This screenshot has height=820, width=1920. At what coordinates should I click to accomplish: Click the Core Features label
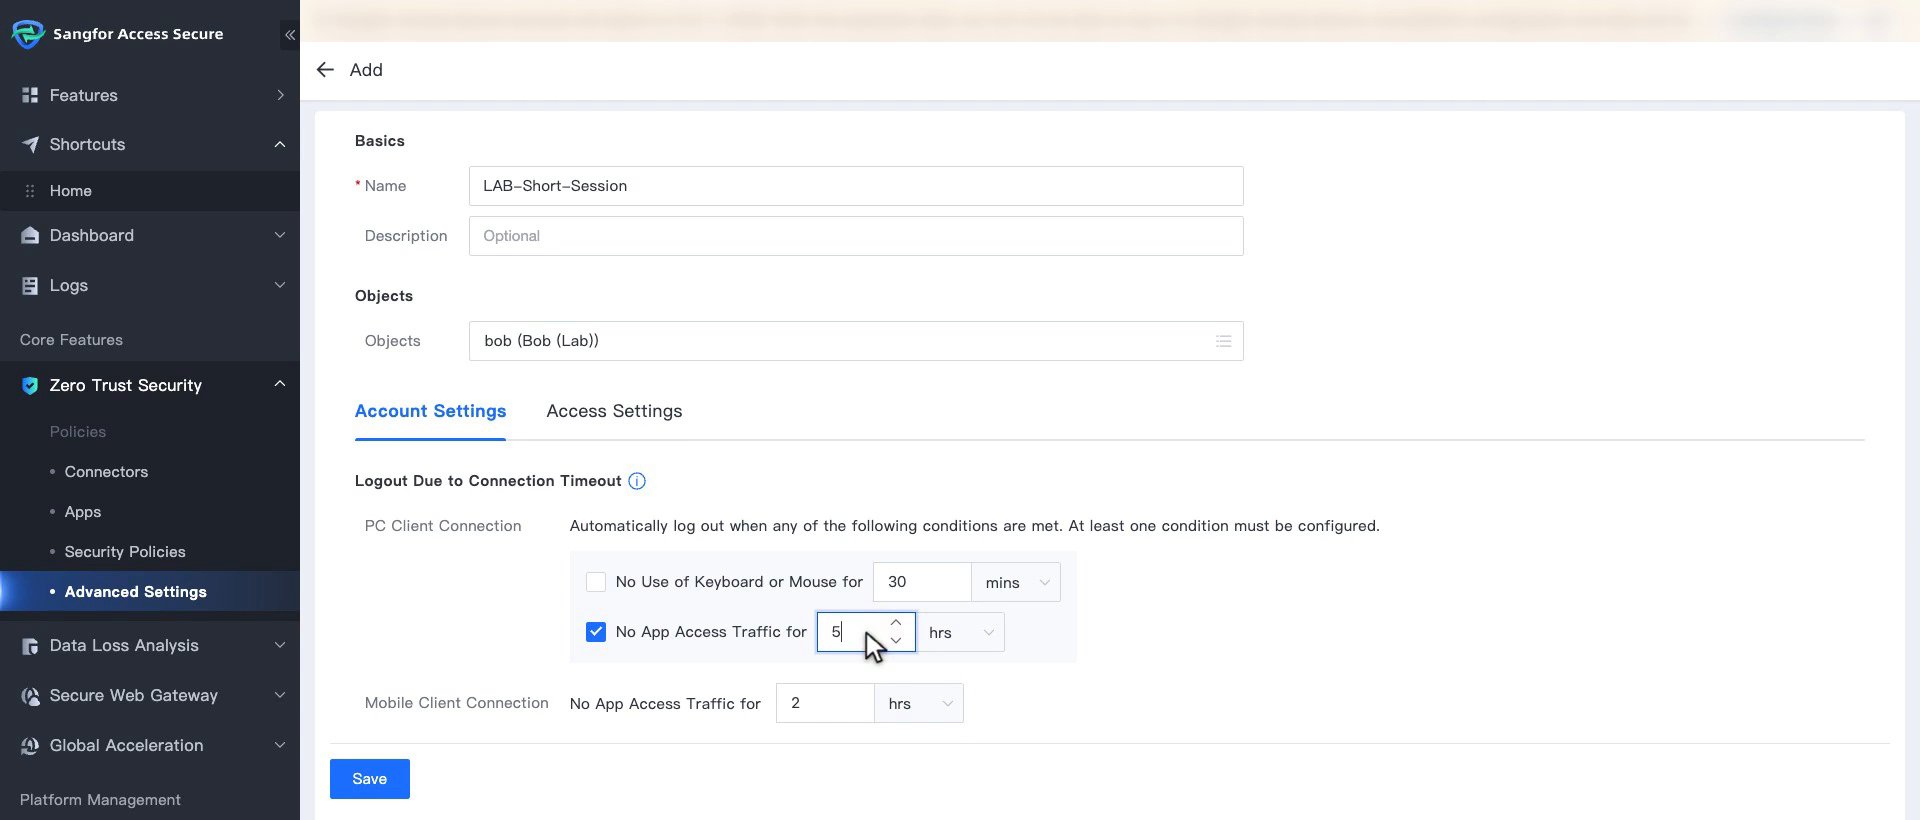(71, 340)
